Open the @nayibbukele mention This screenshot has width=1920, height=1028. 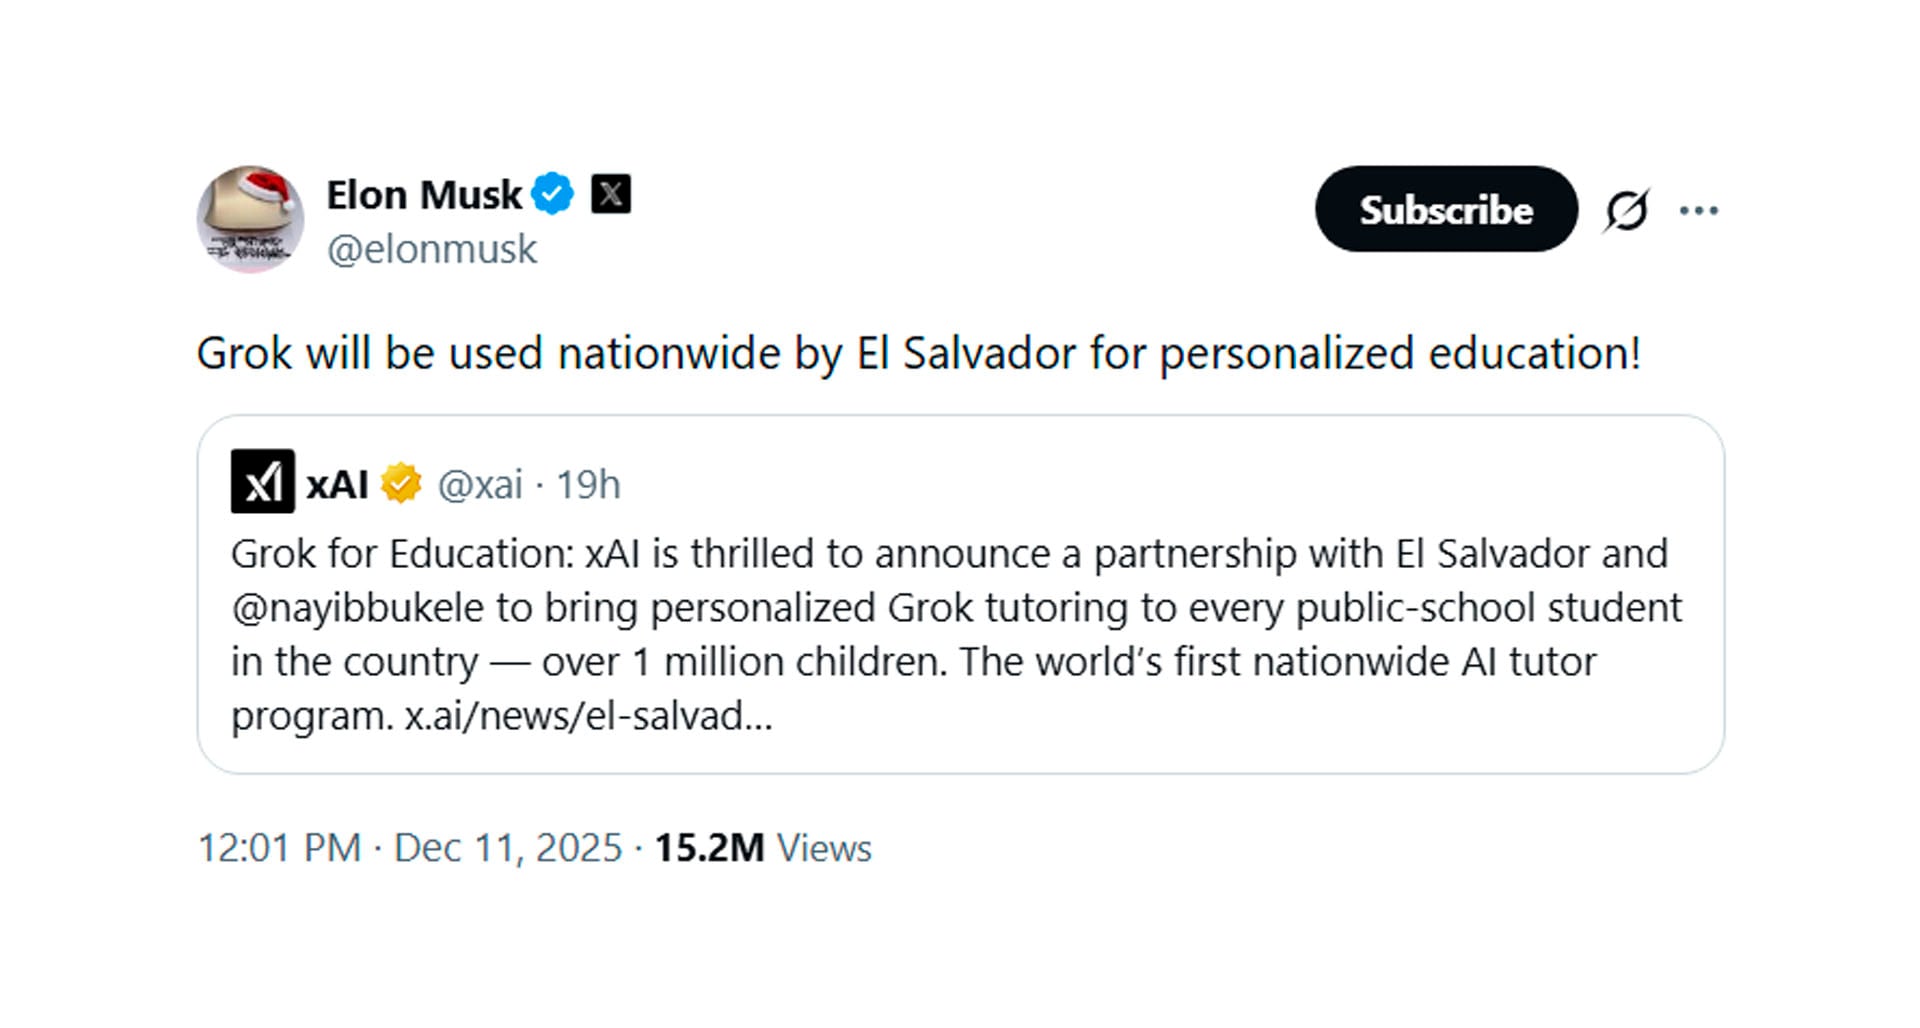coord(357,608)
